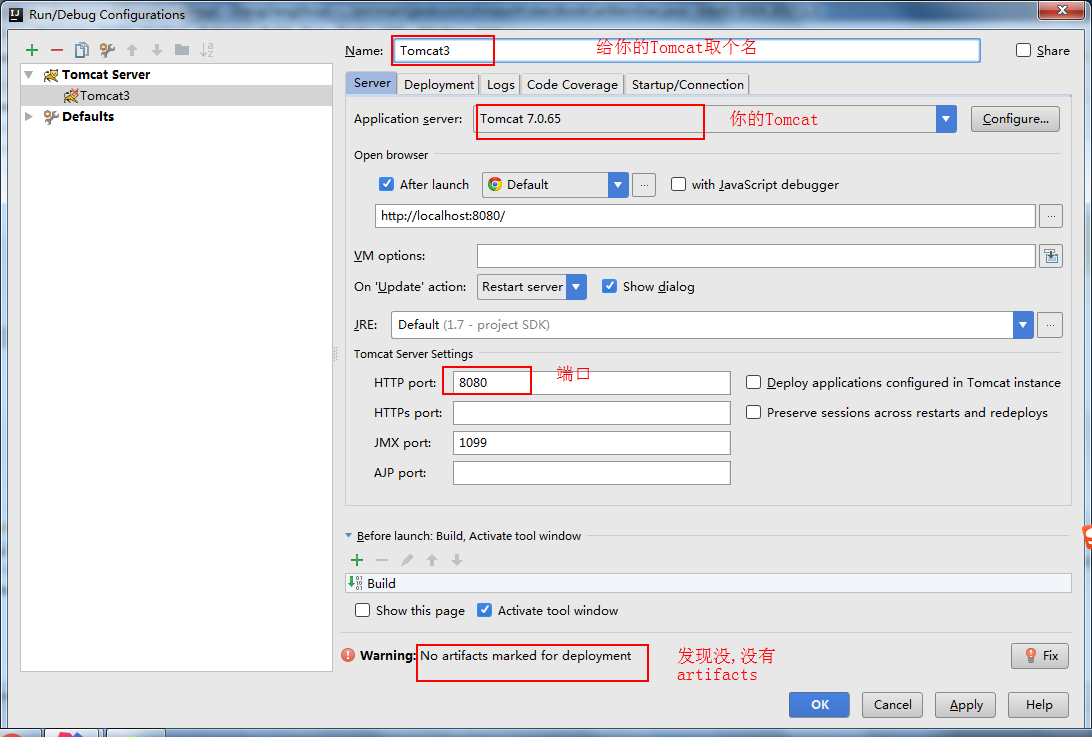Uncheck the After launch checkbox
Screen dimensions: 1092x737
(x=387, y=184)
